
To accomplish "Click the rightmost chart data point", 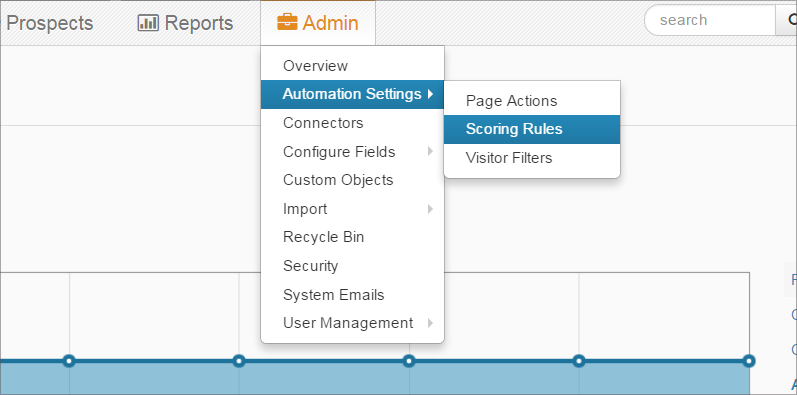I will 748,361.
